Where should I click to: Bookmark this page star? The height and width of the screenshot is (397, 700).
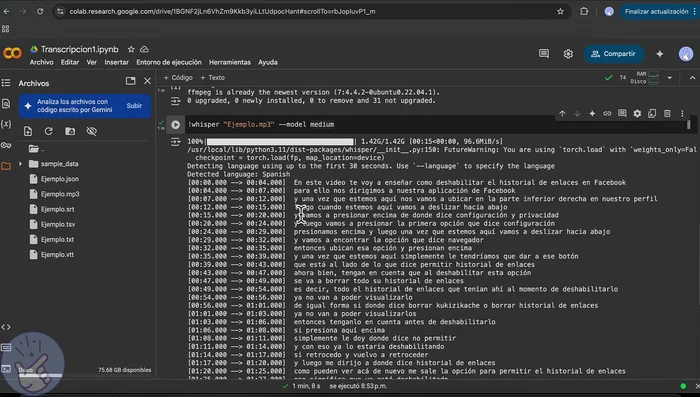(560, 12)
